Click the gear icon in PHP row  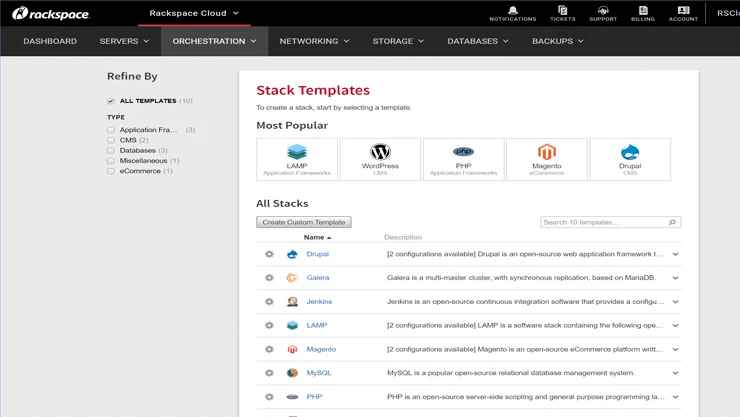pos(269,397)
